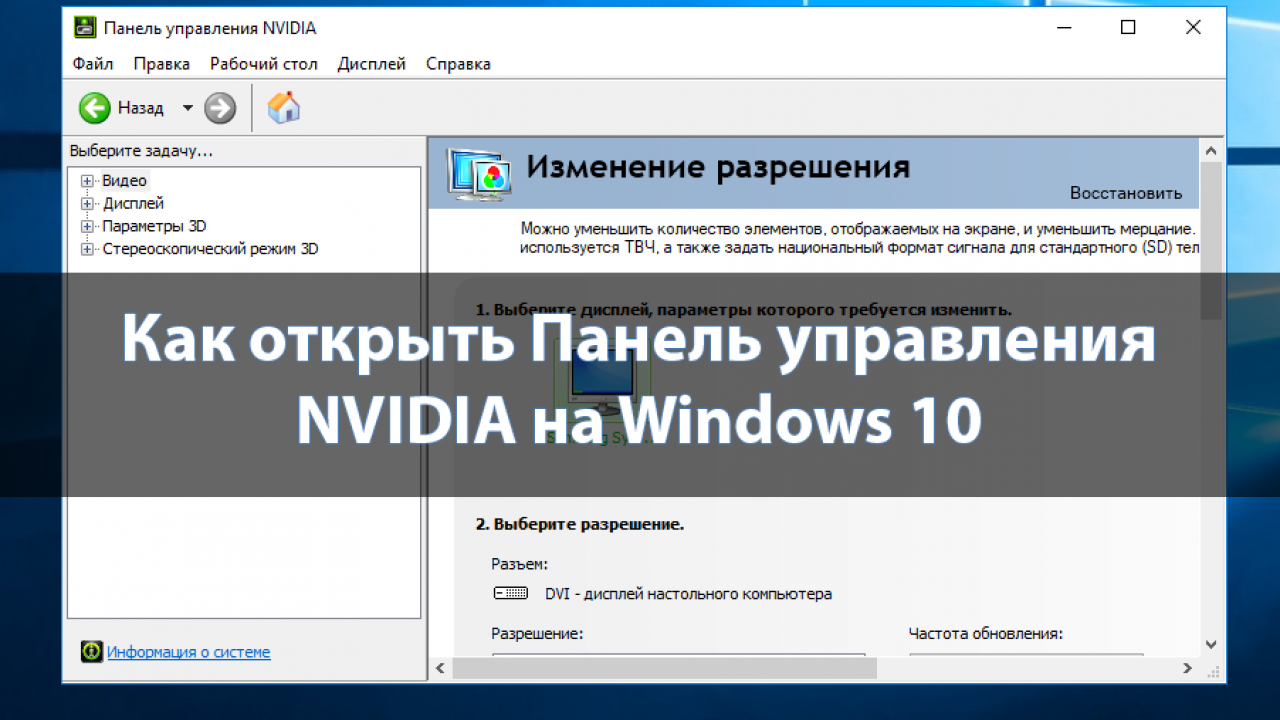This screenshot has width=1280, height=720.
Task: Open the Home page house icon
Action: pos(284,107)
